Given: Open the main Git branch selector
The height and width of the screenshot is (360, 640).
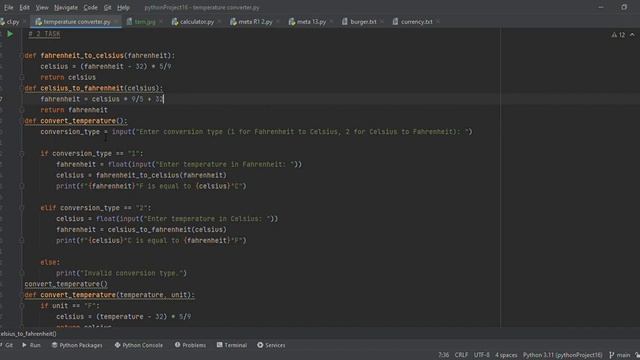Looking at the screenshot, I should (x=620, y=355).
